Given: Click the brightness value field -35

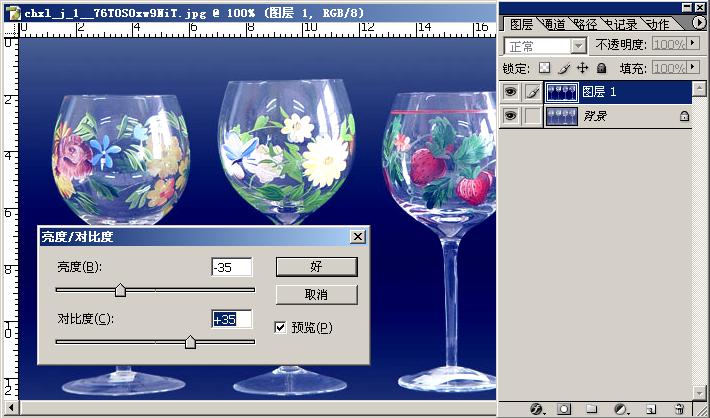Looking at the screenshot, I should coord(231,267).
